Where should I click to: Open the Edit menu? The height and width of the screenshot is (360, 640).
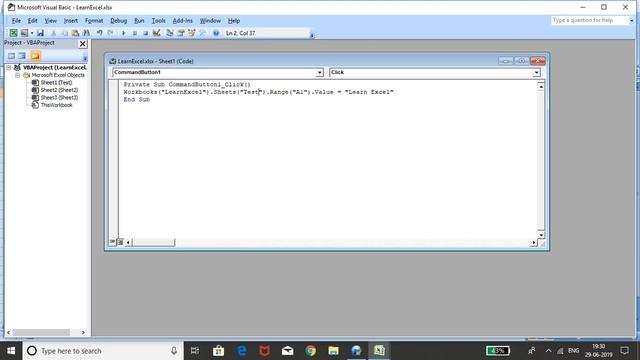[x=33, y=20]
